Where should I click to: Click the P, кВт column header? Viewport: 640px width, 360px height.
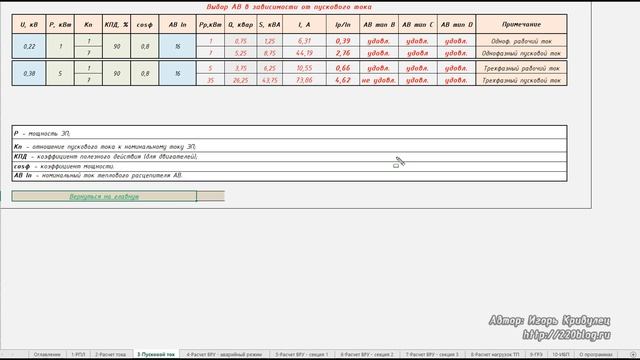click(60, 24)
